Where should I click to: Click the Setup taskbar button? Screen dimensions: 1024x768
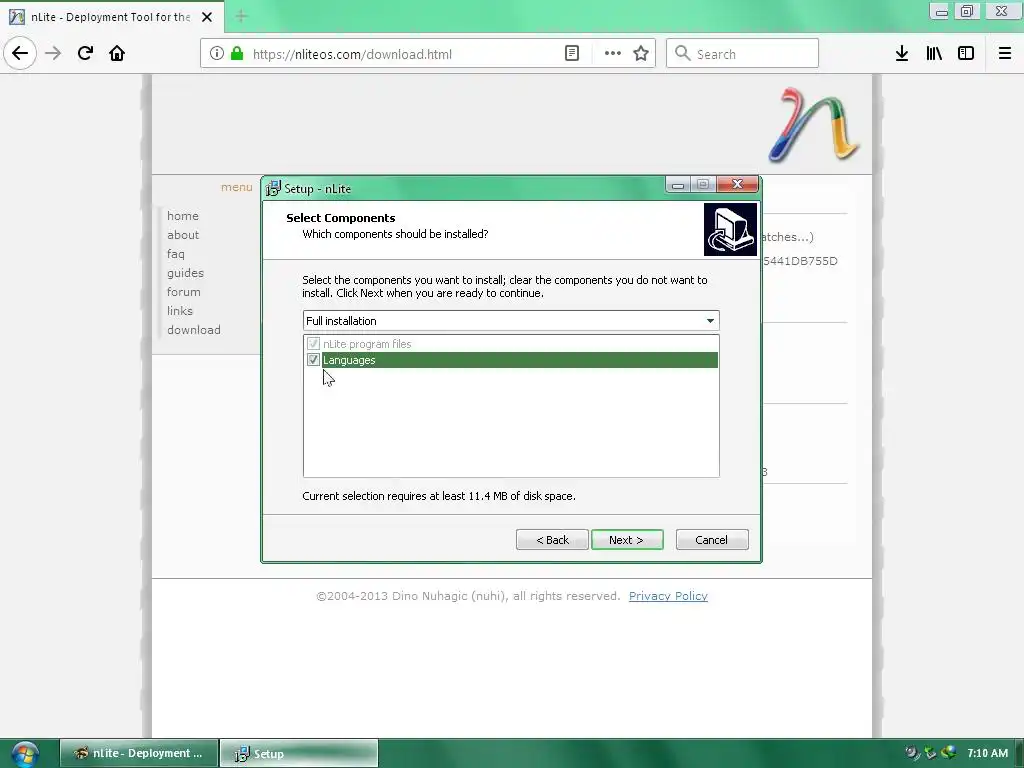pos(299,753)
